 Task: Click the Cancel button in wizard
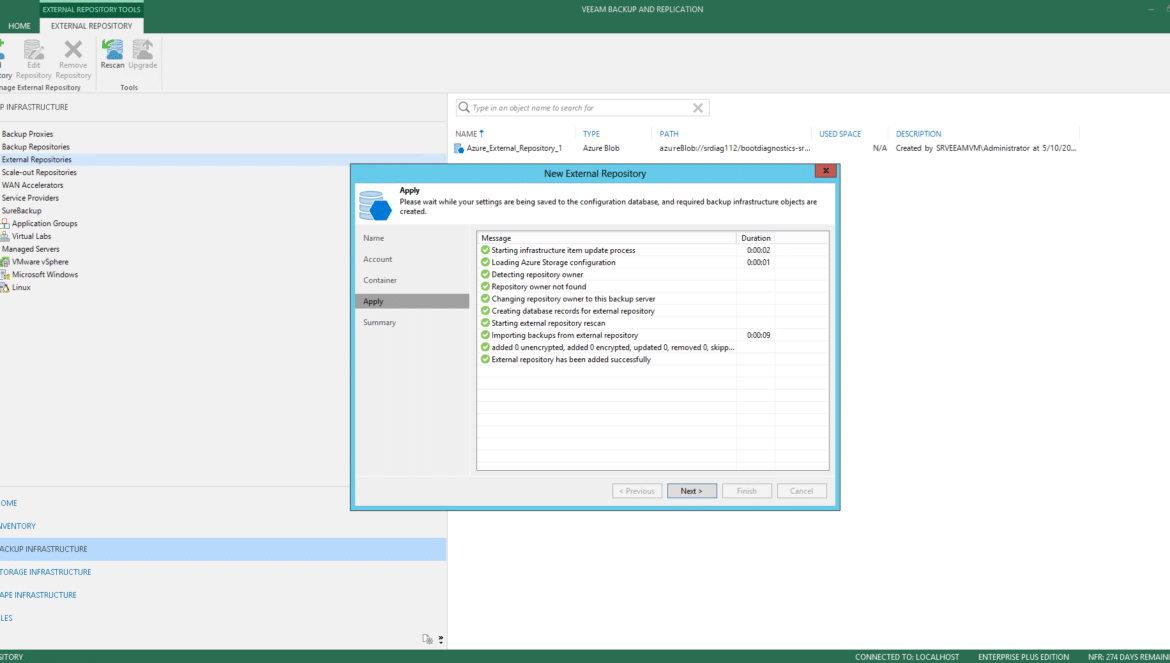pos(801,491)
